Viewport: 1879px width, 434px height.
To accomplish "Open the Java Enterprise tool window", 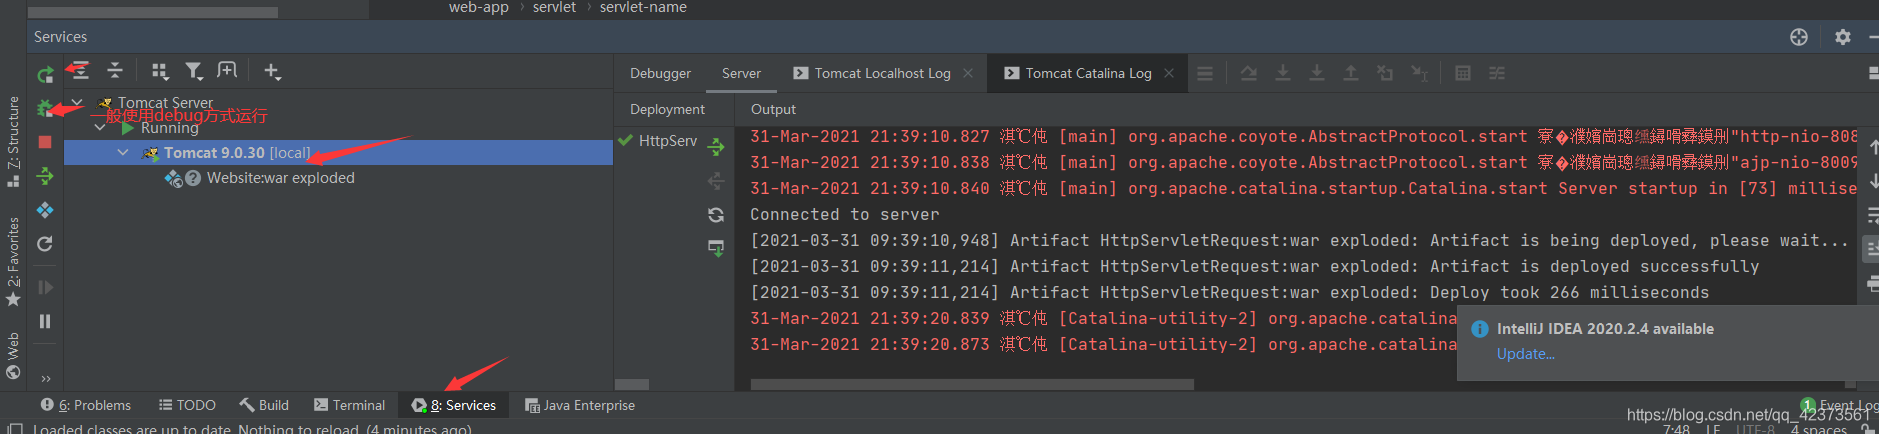I will [580, 405].
